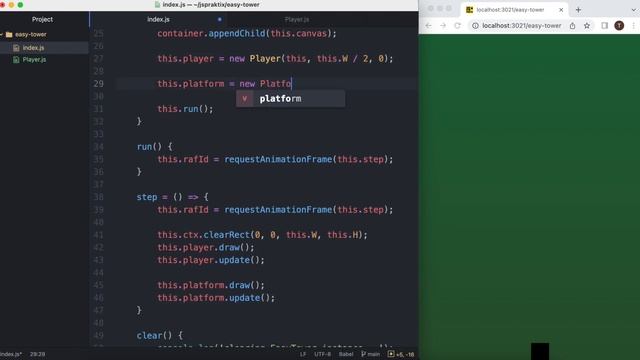Screen dimensions: 640x360
Task: Bookmark this page with the star icon
Action: pos(587,25)
